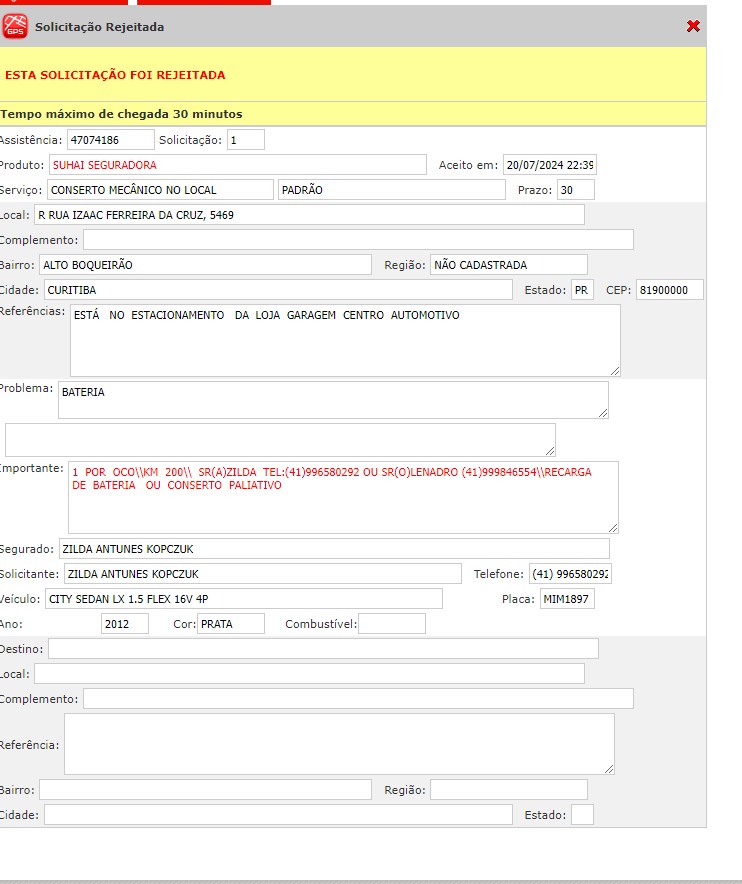Click the Ano field 2012
This screenshot has width=742, height=884.
(125, 624)
